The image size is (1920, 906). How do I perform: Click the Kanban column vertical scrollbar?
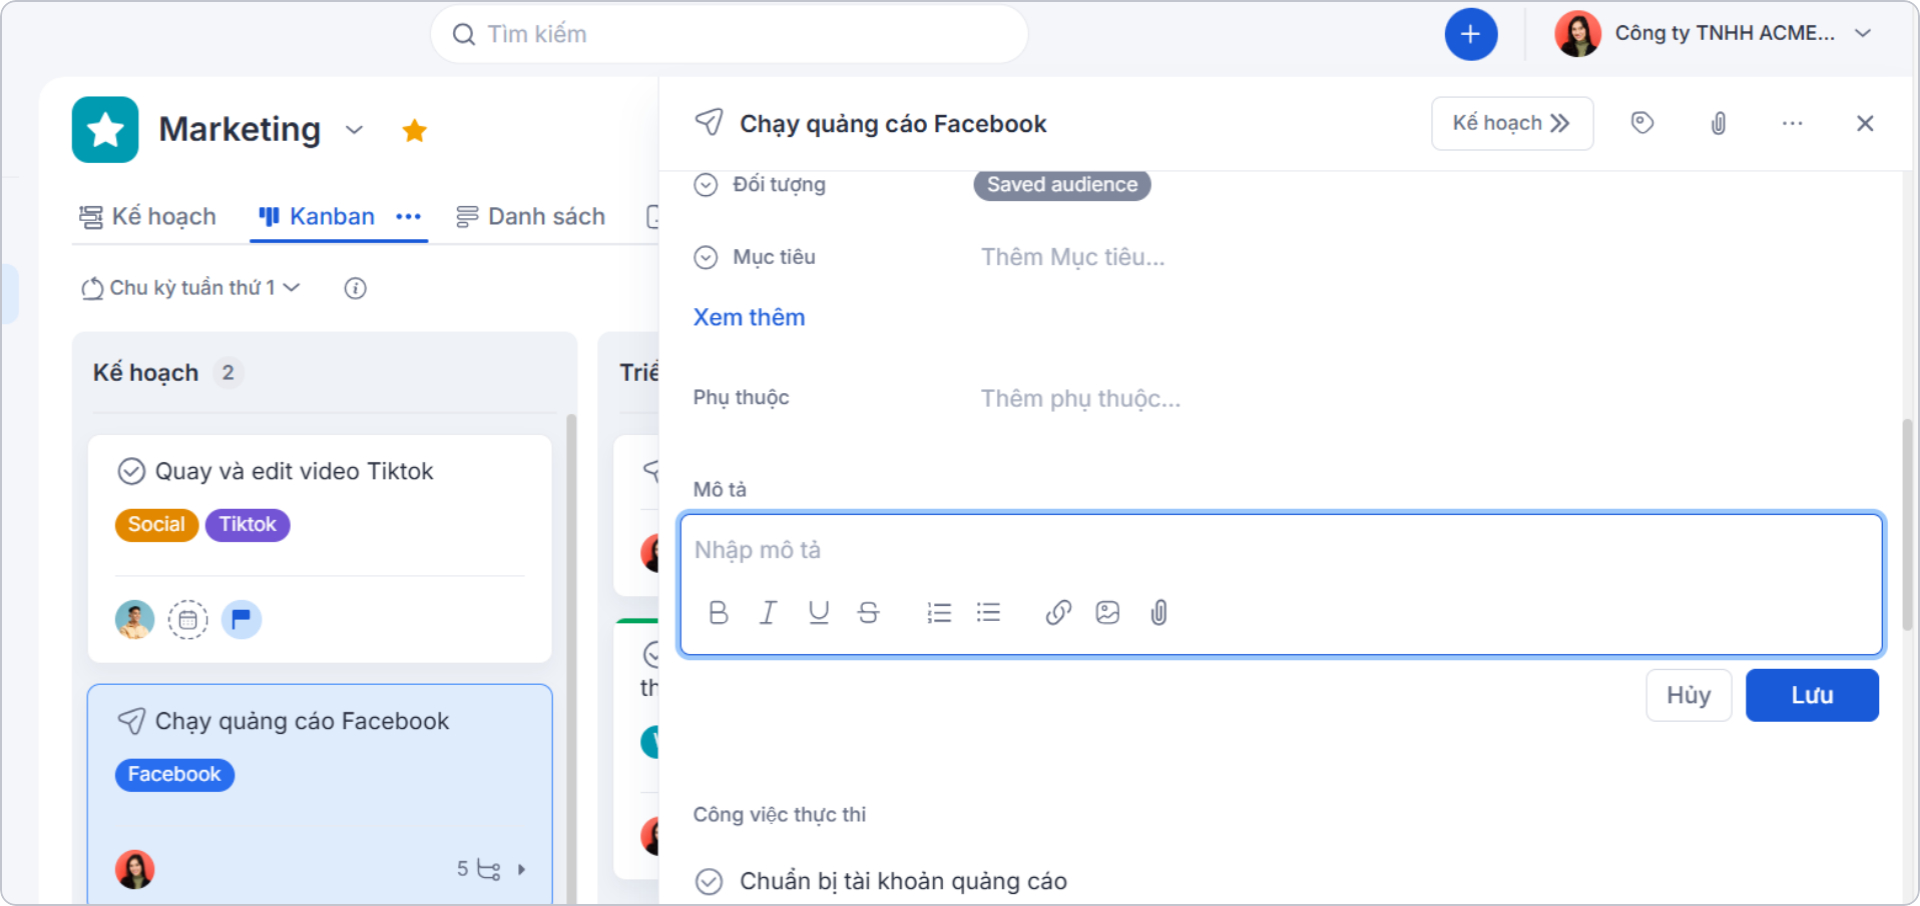coord(572,660)
